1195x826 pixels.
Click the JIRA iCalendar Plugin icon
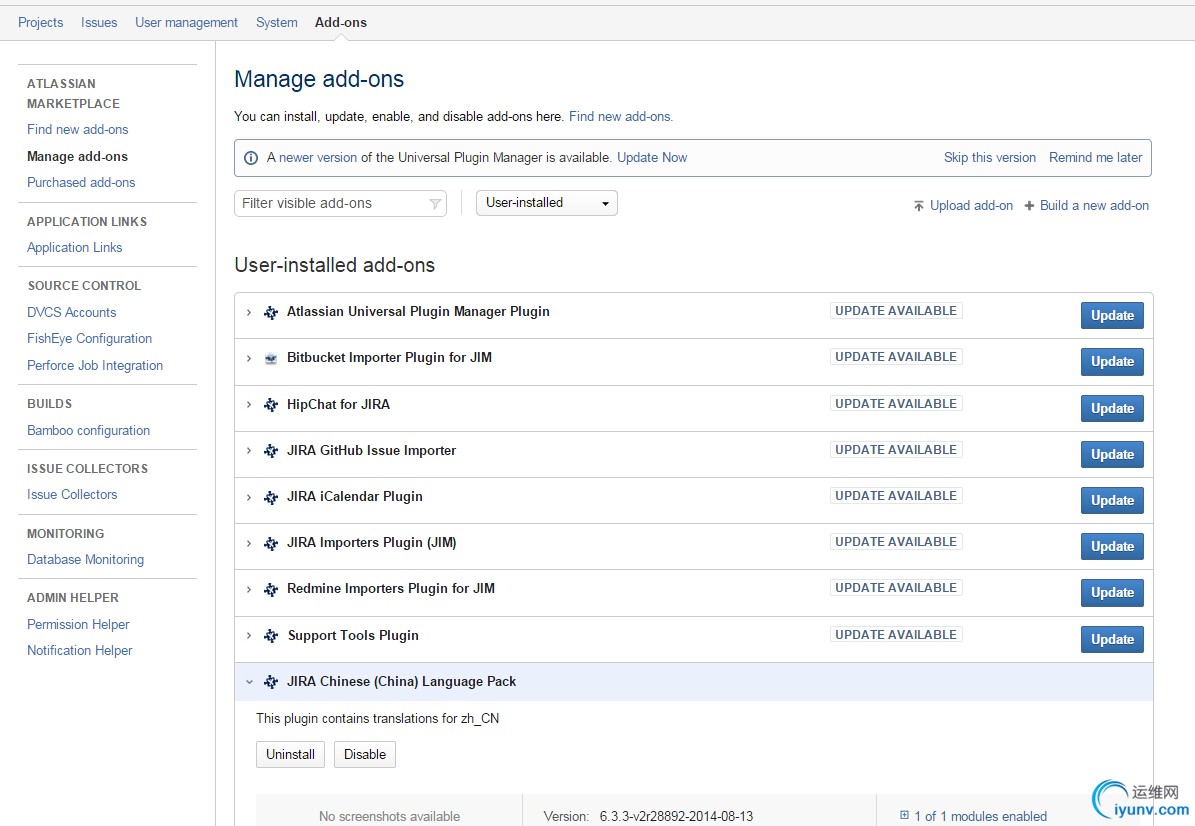pos(271,498)
